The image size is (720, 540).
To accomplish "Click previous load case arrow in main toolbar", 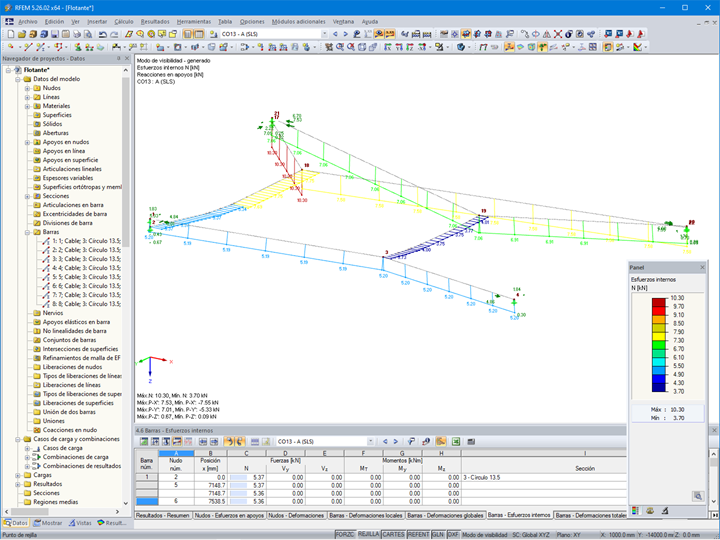I will (x=335, y=34).
